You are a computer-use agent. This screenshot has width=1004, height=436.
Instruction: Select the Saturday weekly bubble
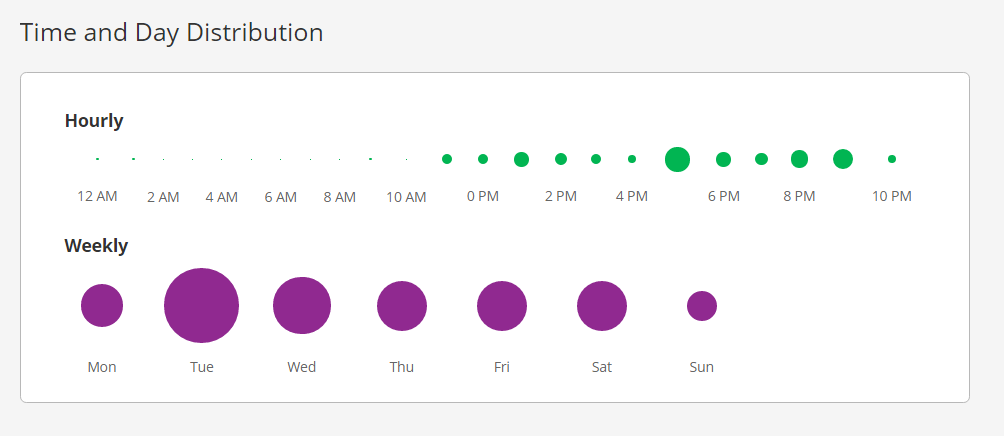(602, 306)
